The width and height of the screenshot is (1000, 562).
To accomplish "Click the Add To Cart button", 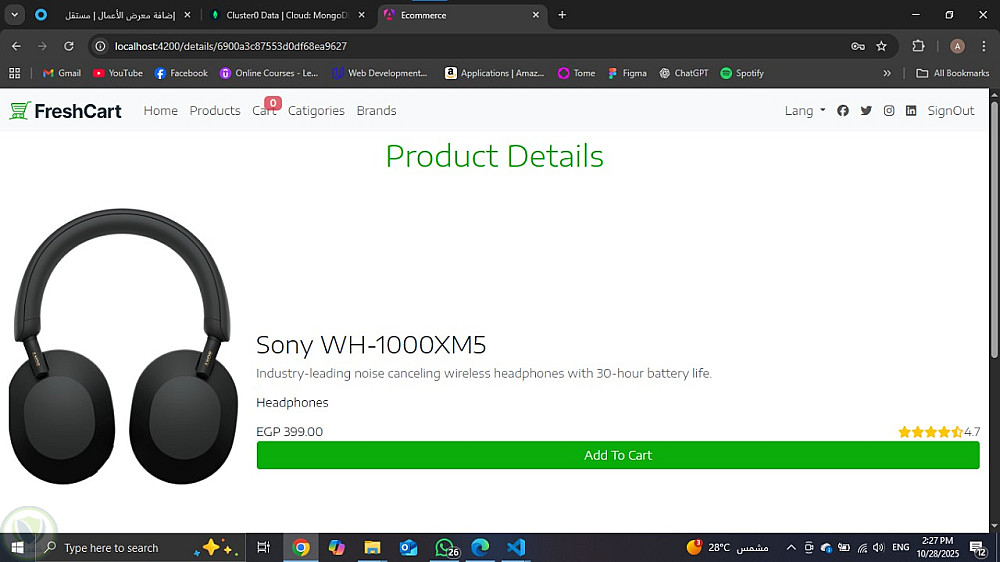I will 618,455.
